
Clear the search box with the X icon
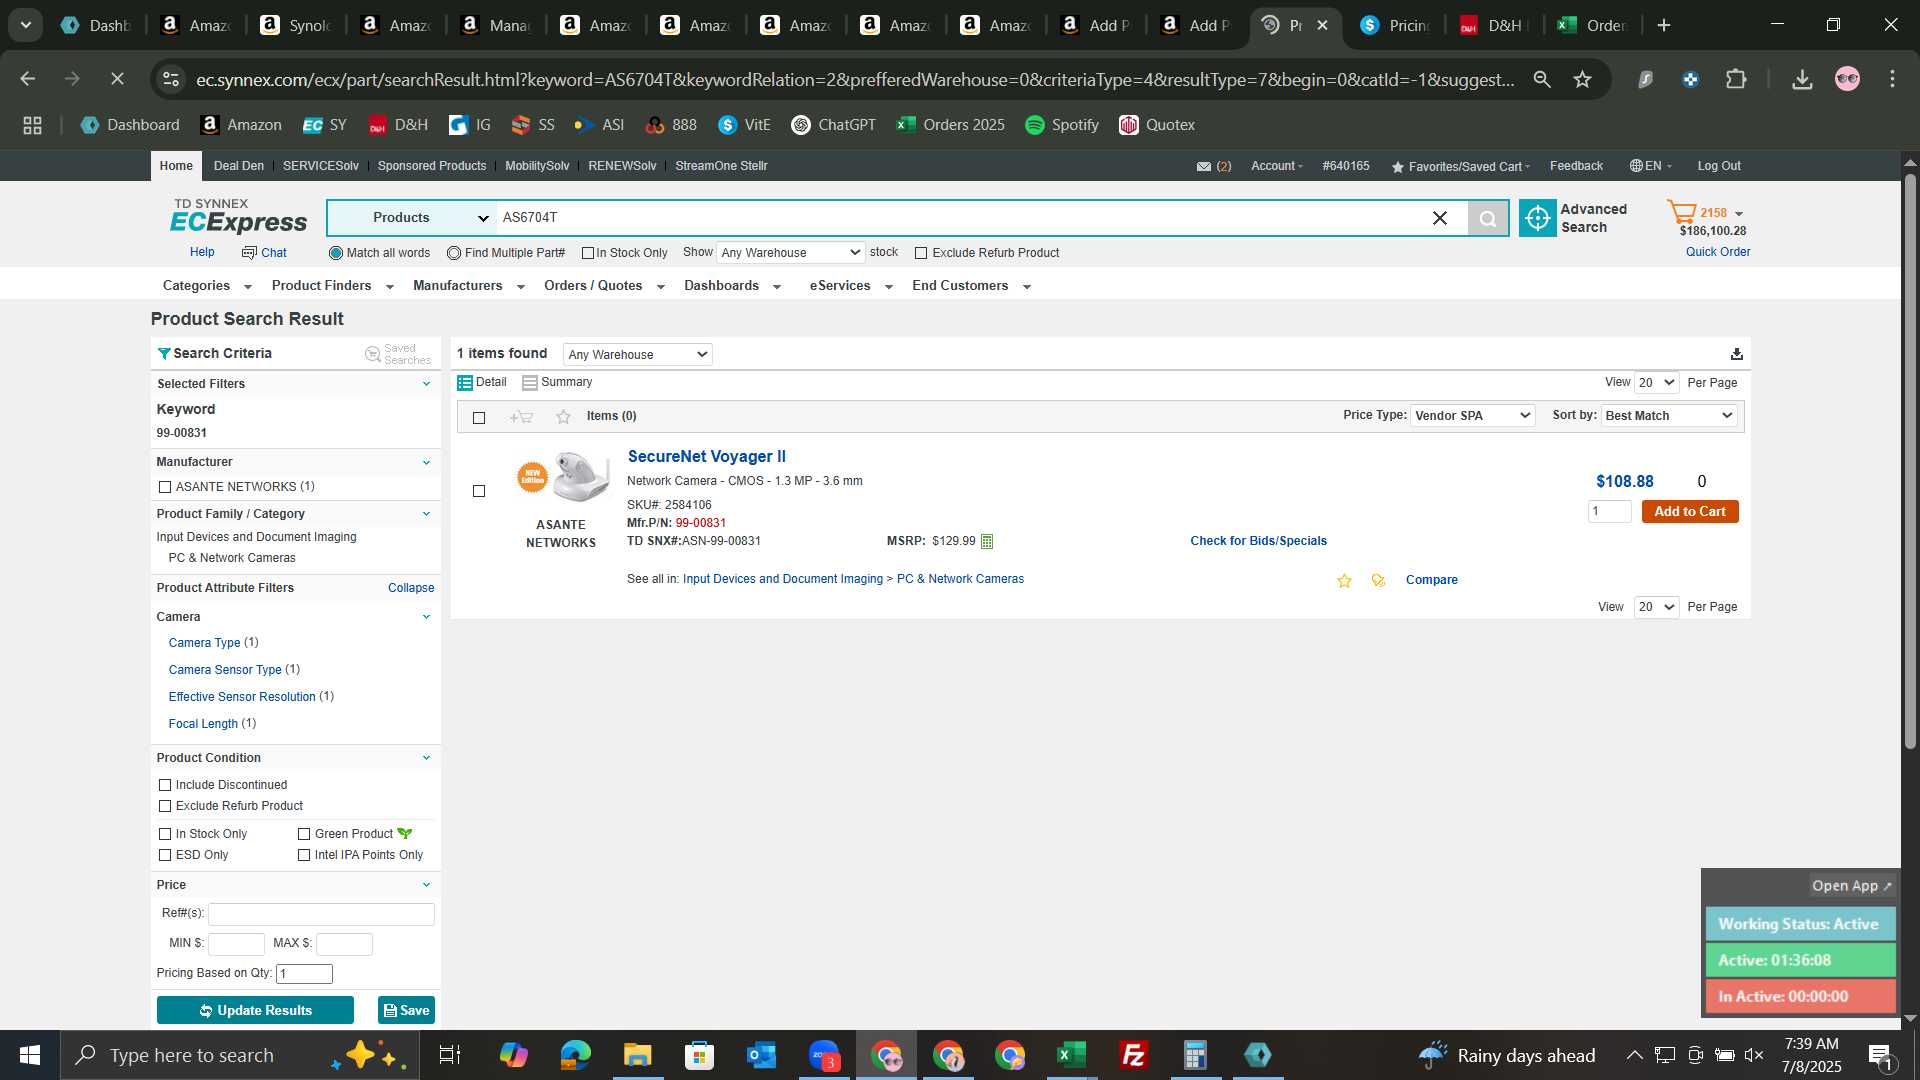1440,218
